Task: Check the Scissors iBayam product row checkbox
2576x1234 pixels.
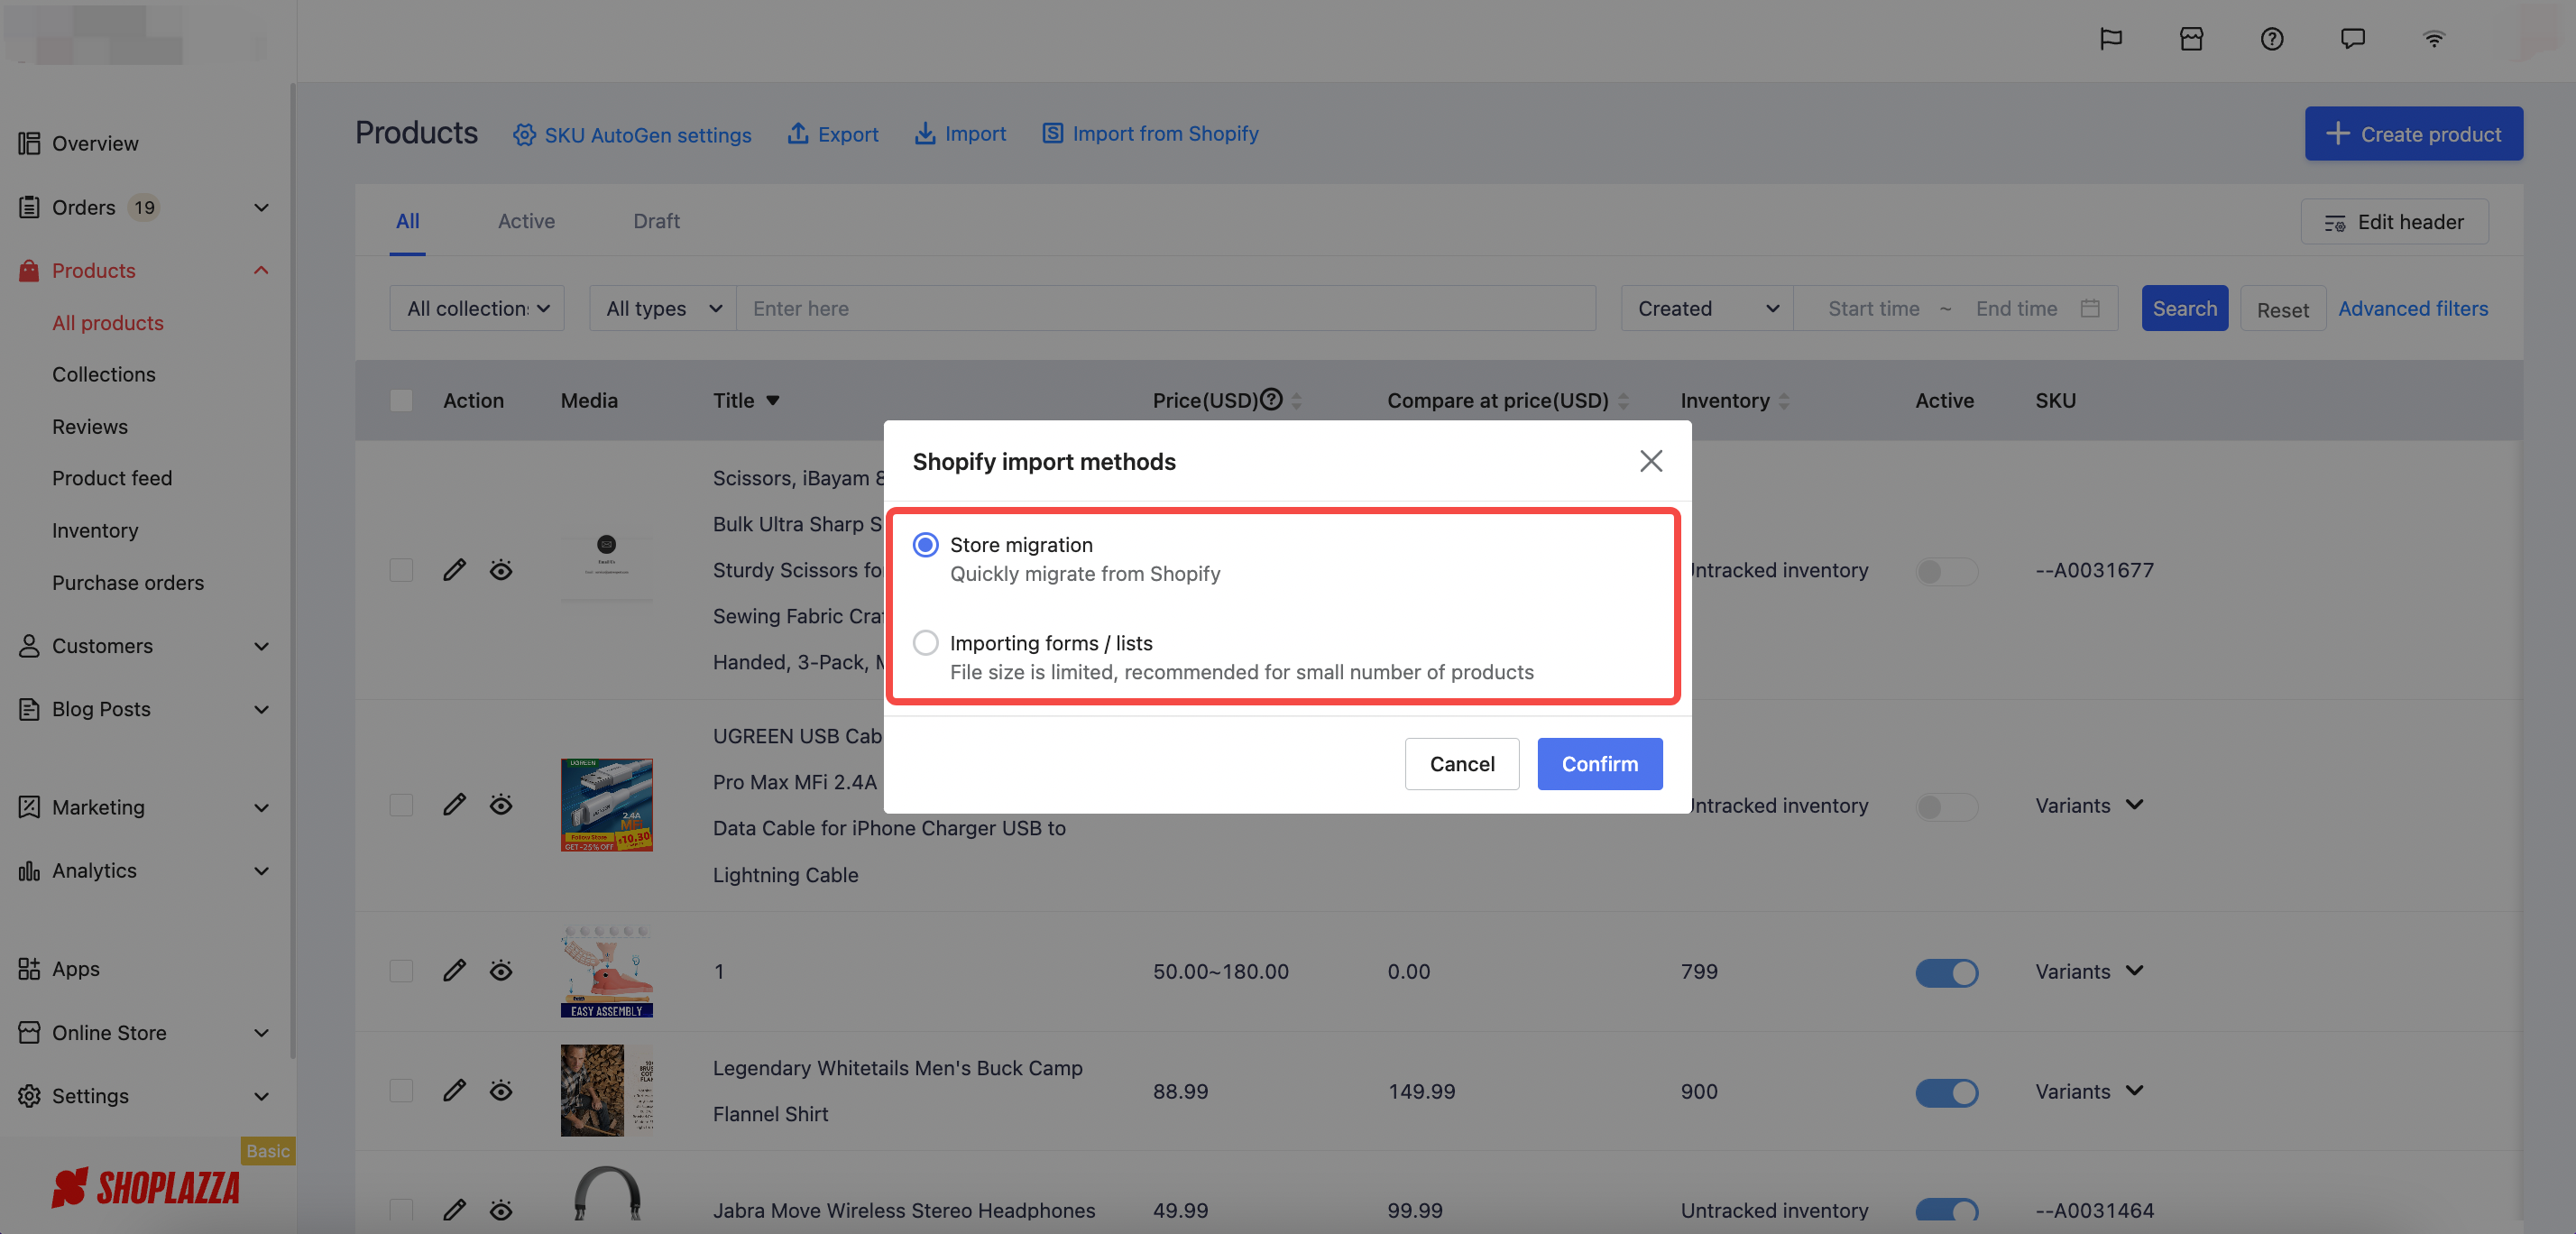Action: pos(401,569)
